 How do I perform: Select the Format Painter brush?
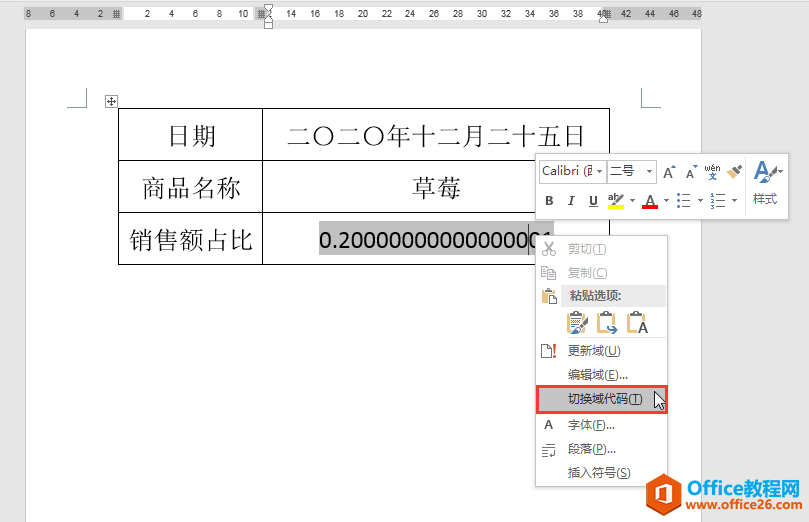(734, 172)
